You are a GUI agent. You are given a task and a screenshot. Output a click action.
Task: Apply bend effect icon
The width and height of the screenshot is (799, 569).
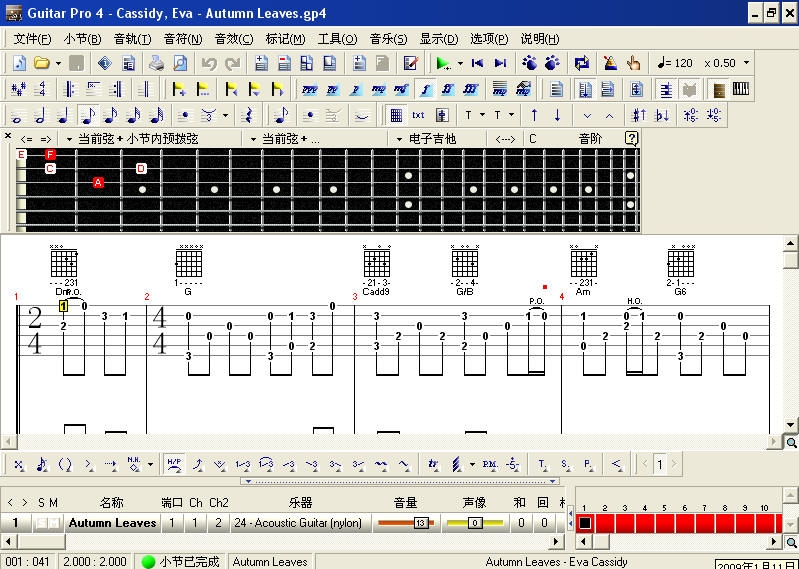(x=198, y=464)
